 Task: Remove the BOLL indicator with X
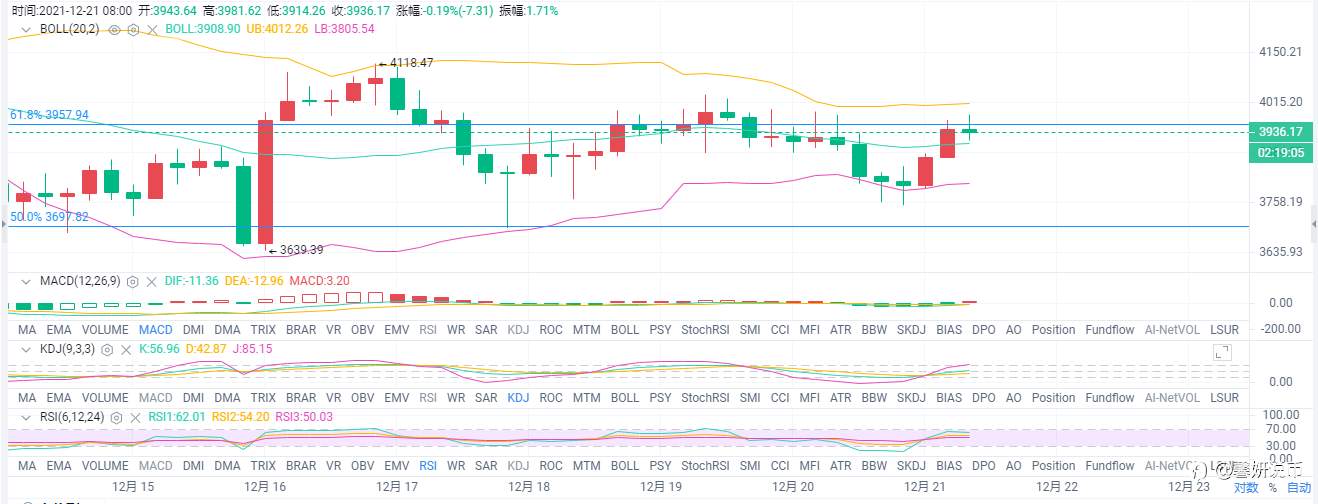pyautogui.click(x=152, y=30)
